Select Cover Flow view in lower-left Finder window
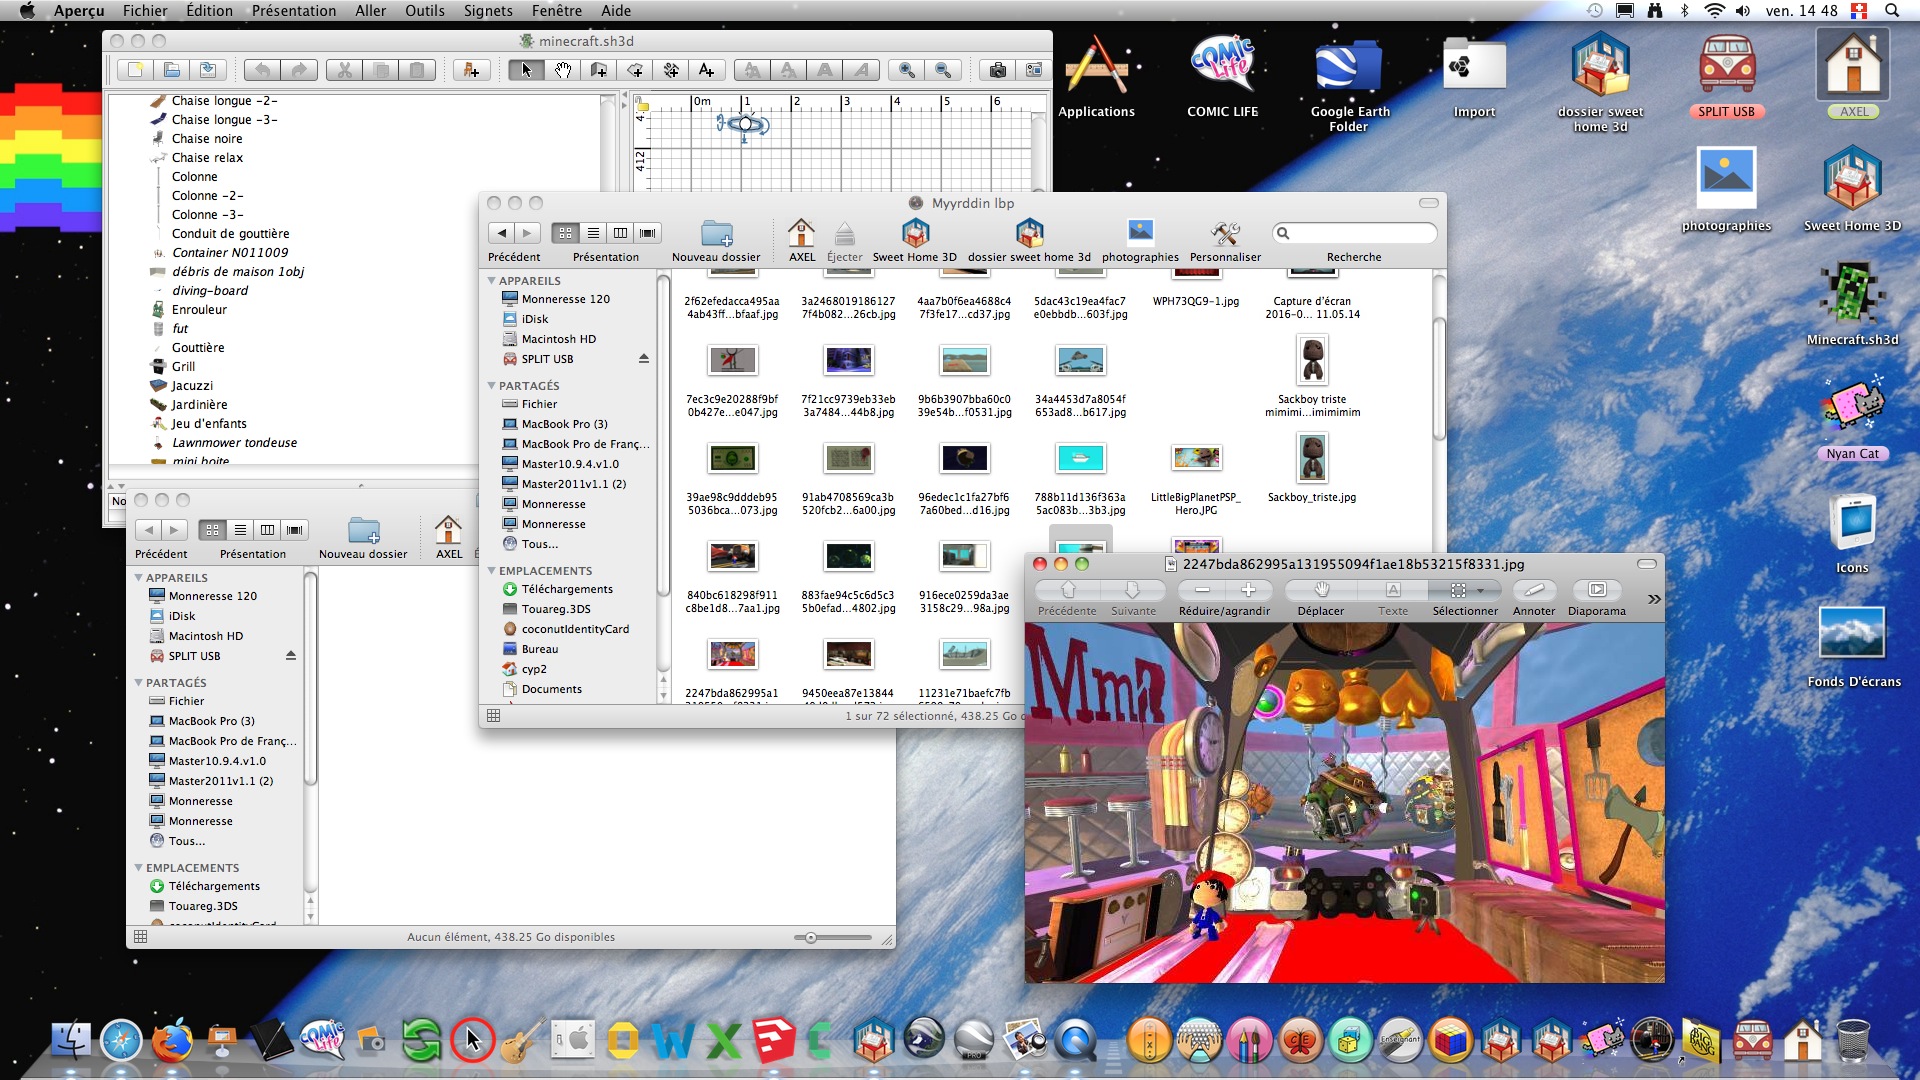1920x1080 pixels. tap(295, 530)
